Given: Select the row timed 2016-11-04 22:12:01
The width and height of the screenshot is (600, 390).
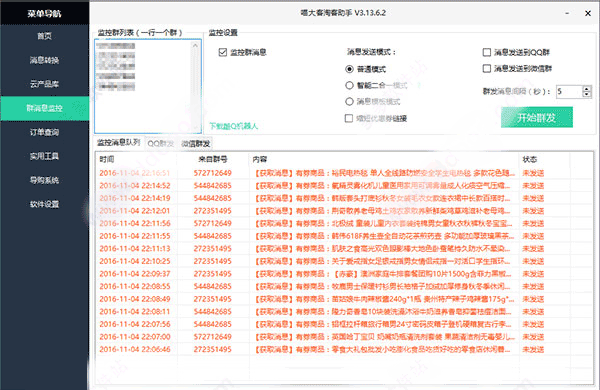Looking at the screenshot, I should coord(344,211).
